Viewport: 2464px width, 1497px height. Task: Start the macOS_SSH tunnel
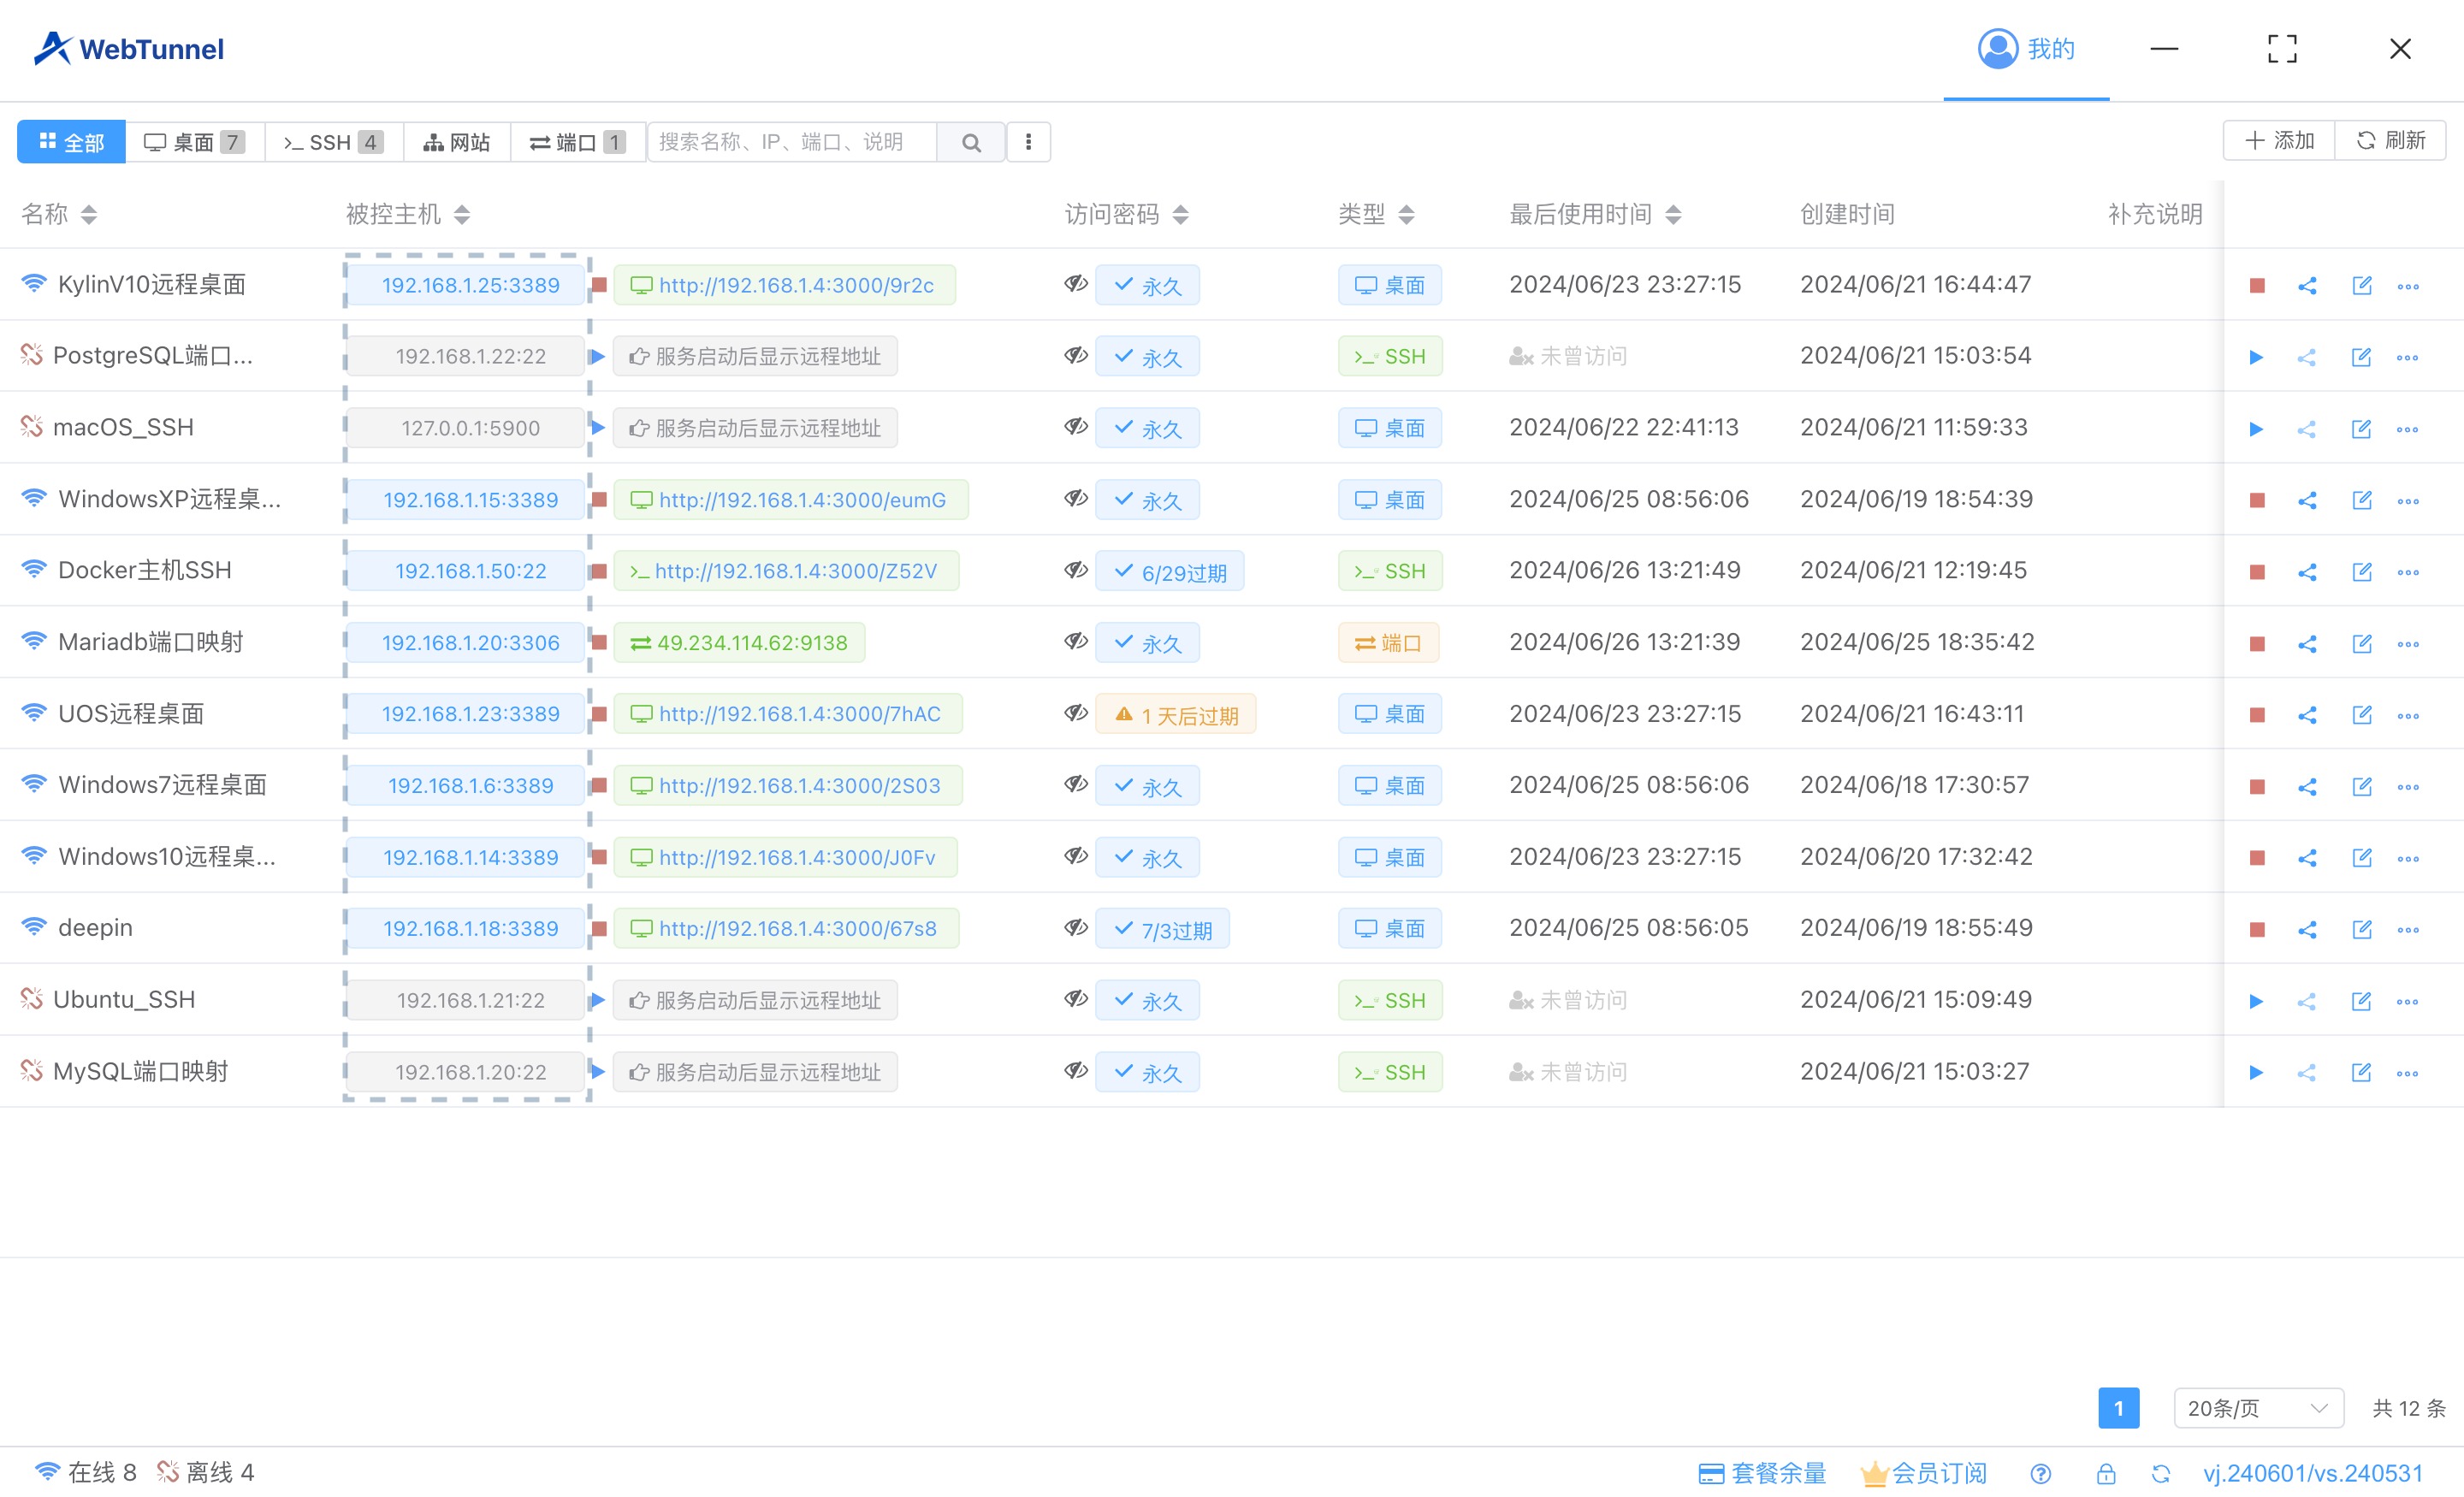tap(2256, 429)
